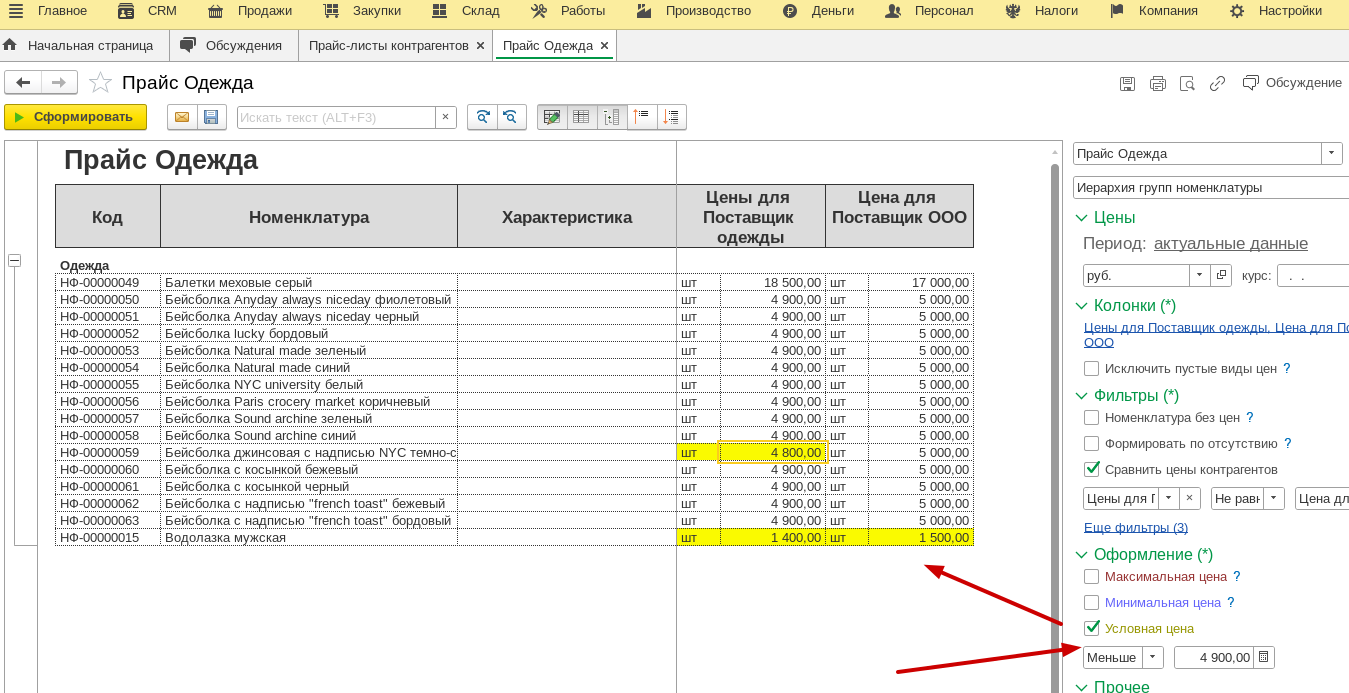The height and width of the screenshot is (693, 1349).
Task: Uncheck Сравнить цены контрагентов checkbox
Action: 1091,470
